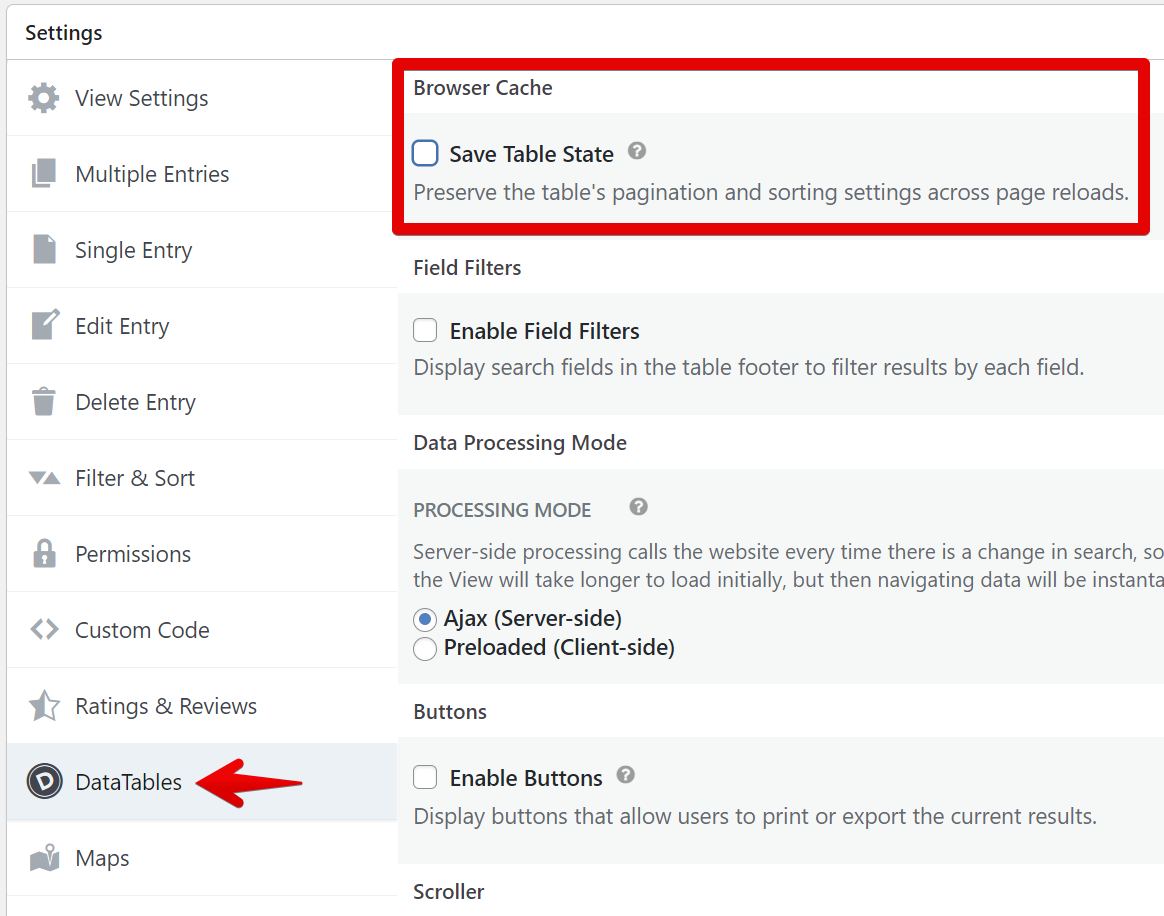Click the Ratings & Reviews star icon
This screenshot has height=916, width=1164.
[x=44, y=706]
